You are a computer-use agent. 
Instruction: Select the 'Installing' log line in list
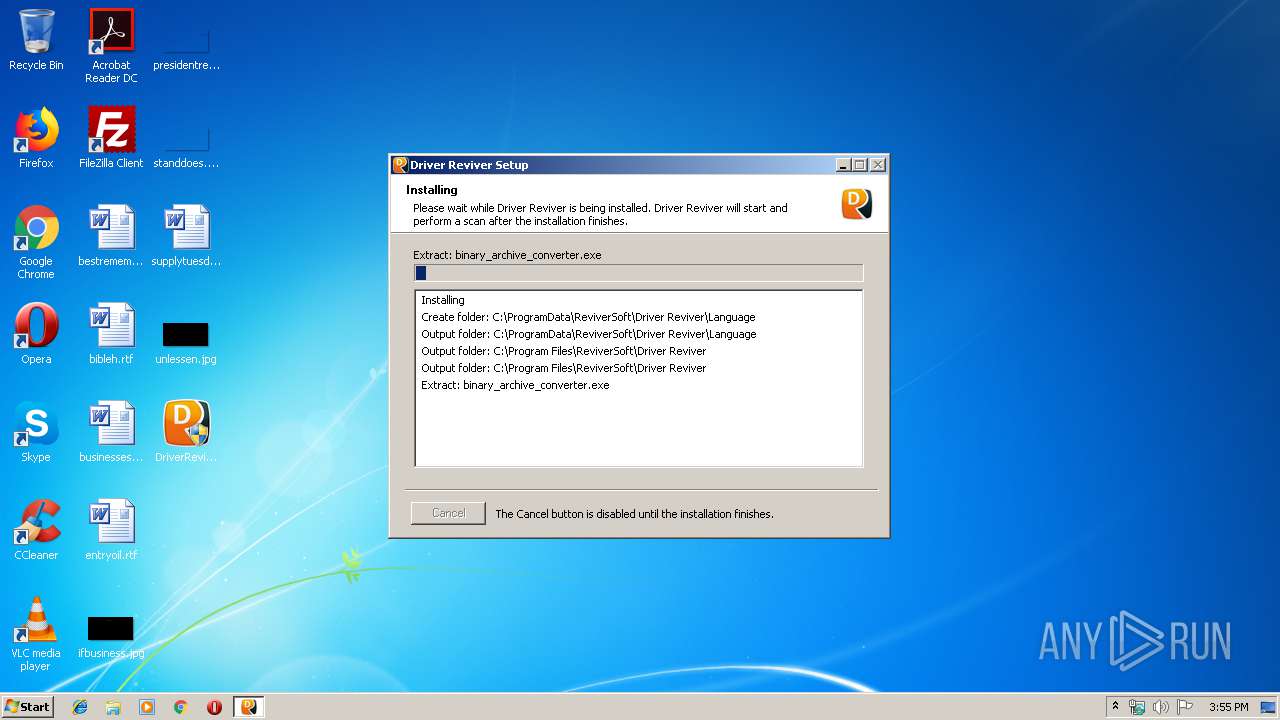coord(443,300)
